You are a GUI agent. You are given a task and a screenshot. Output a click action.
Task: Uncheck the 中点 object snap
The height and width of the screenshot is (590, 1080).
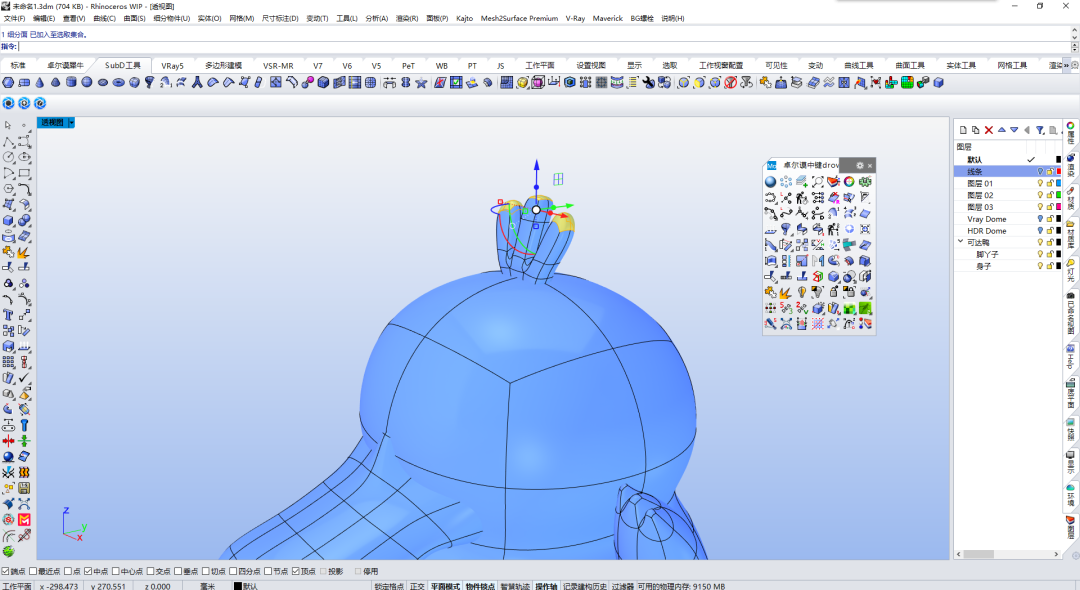point(88,571)
